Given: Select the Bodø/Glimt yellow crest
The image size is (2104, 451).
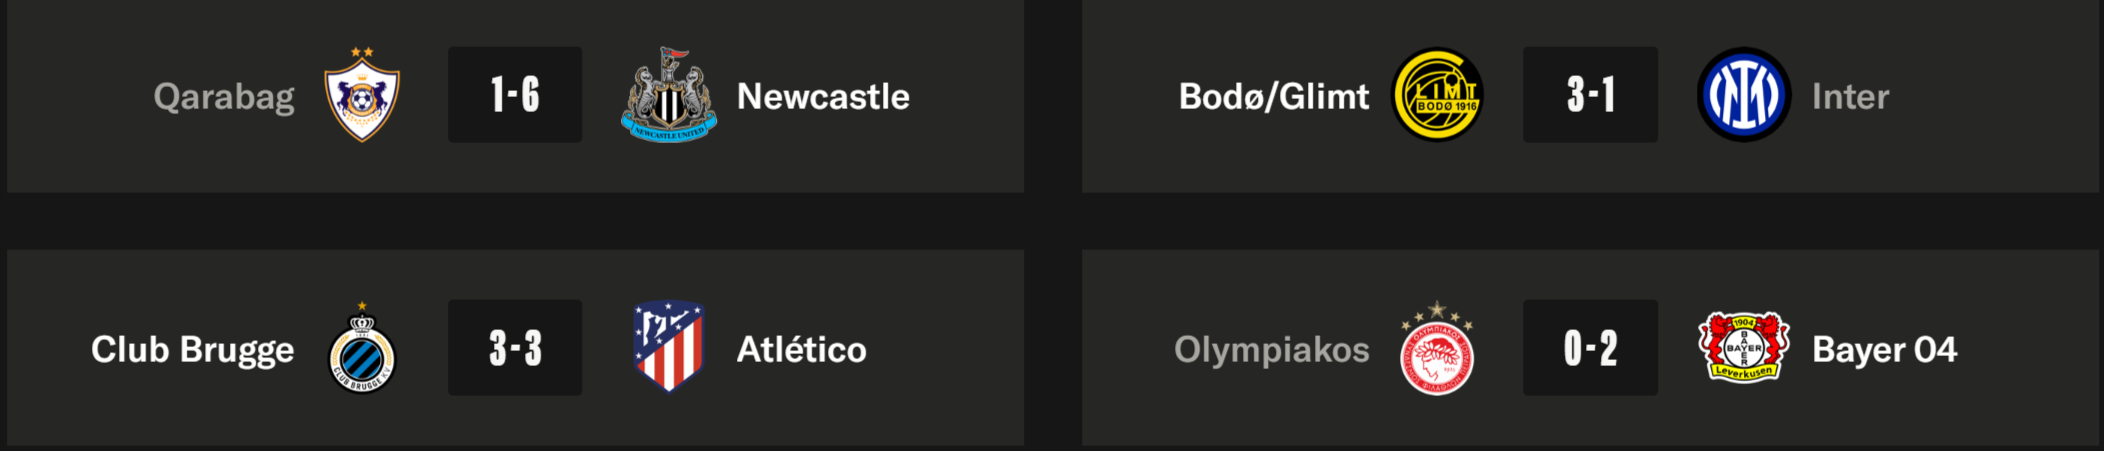Looking at the screenshot, I should tap(1437, 96).
